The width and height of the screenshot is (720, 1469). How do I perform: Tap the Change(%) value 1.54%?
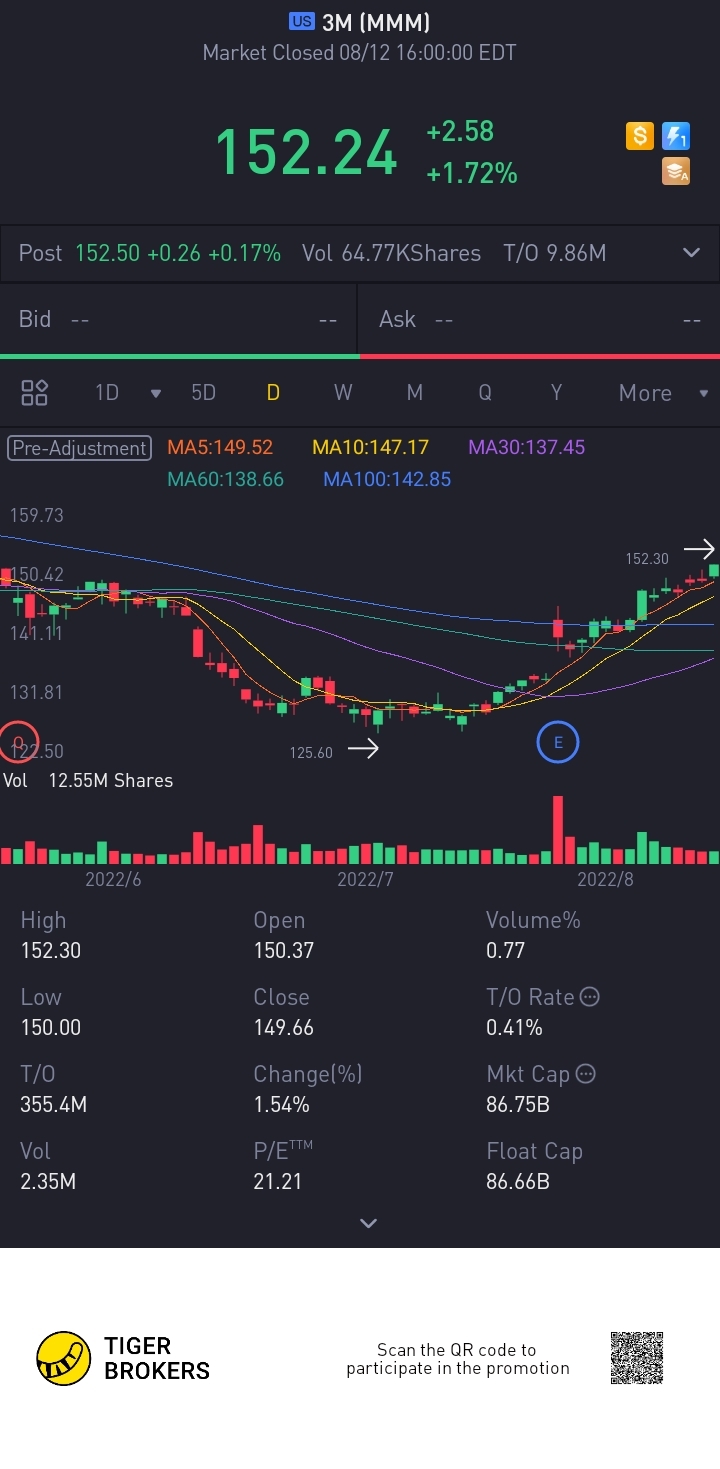point(281,1104)
